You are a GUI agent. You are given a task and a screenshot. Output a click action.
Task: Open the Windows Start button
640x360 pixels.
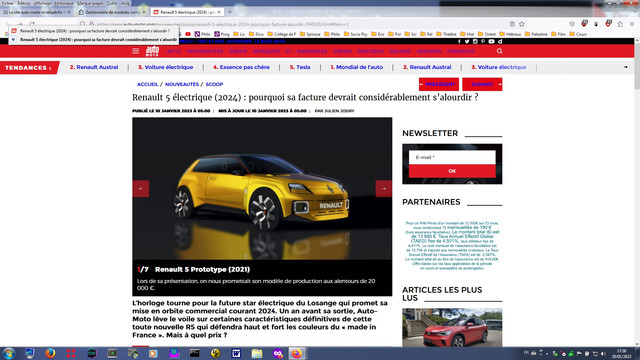pyautogui.click(x=9, y=353)
